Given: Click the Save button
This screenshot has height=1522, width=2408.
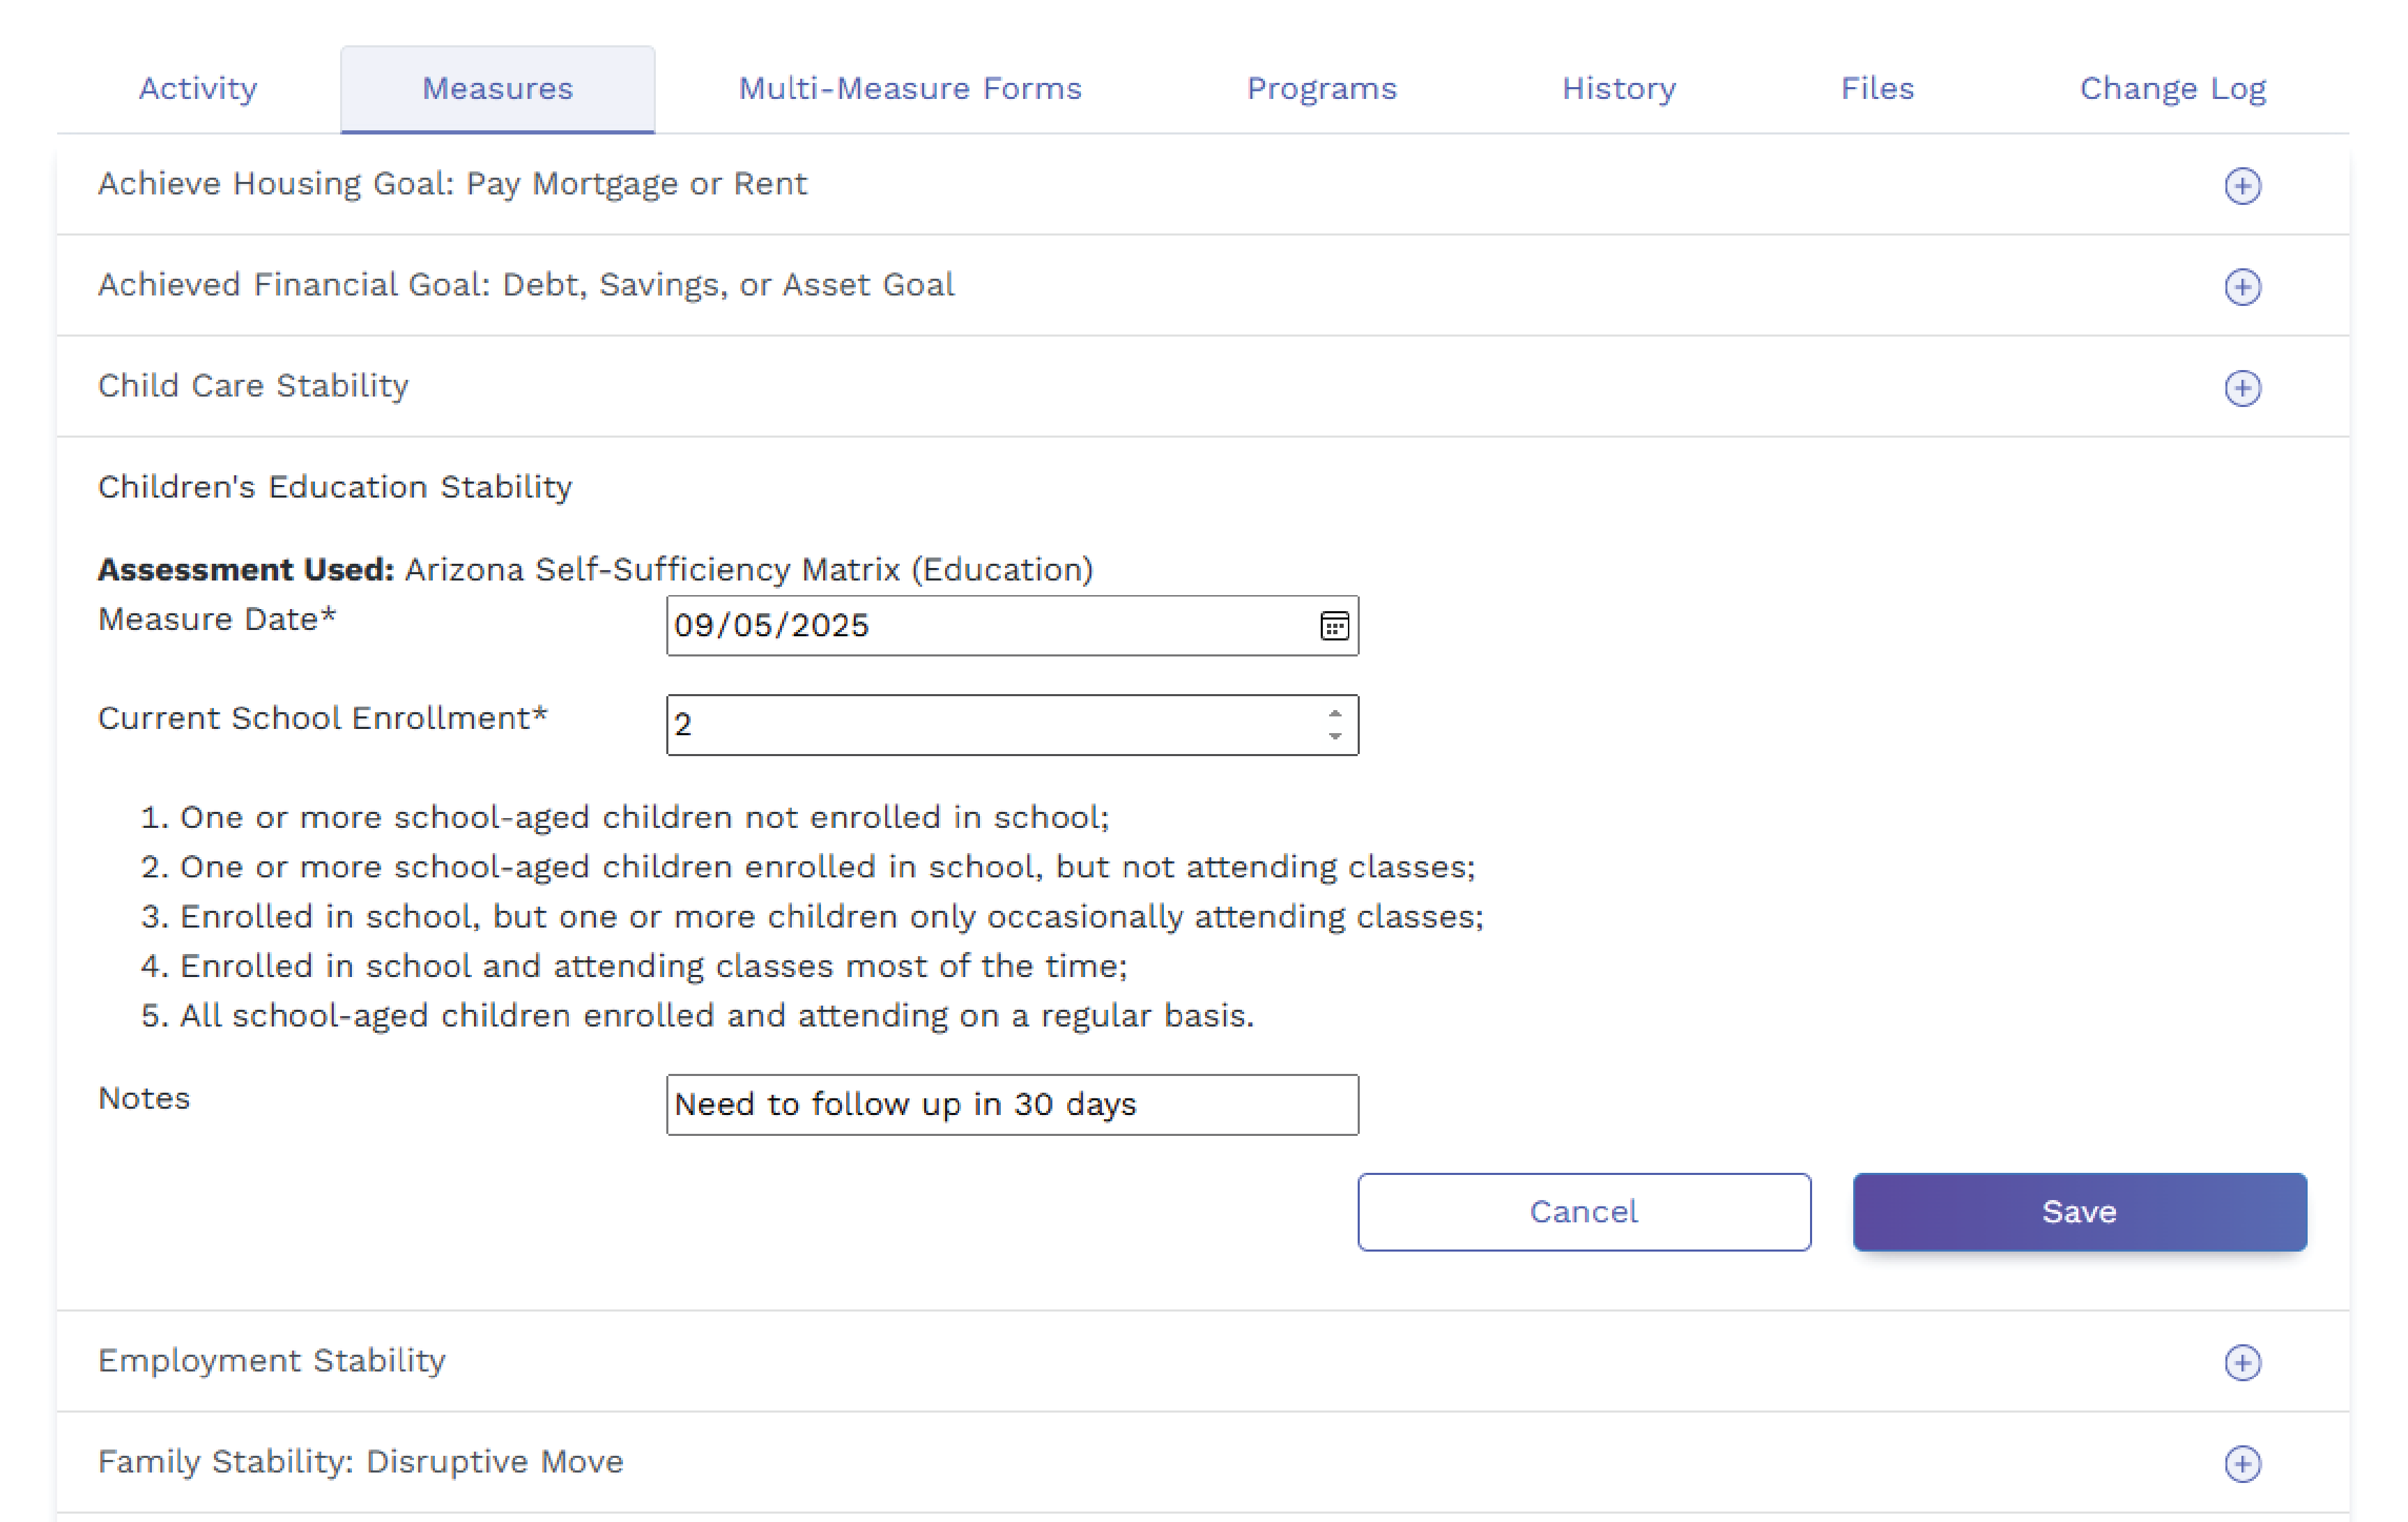Looking at the screenshot, I should (2078, 1212).
